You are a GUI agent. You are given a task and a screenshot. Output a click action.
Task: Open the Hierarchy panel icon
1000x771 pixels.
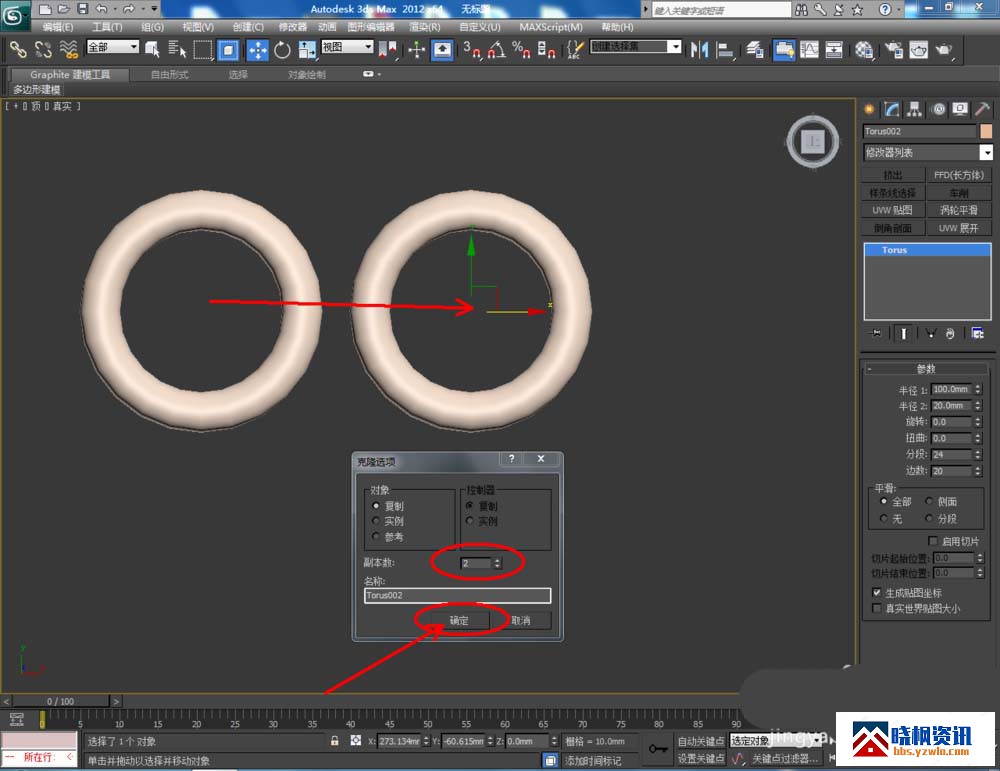[915, 110]
